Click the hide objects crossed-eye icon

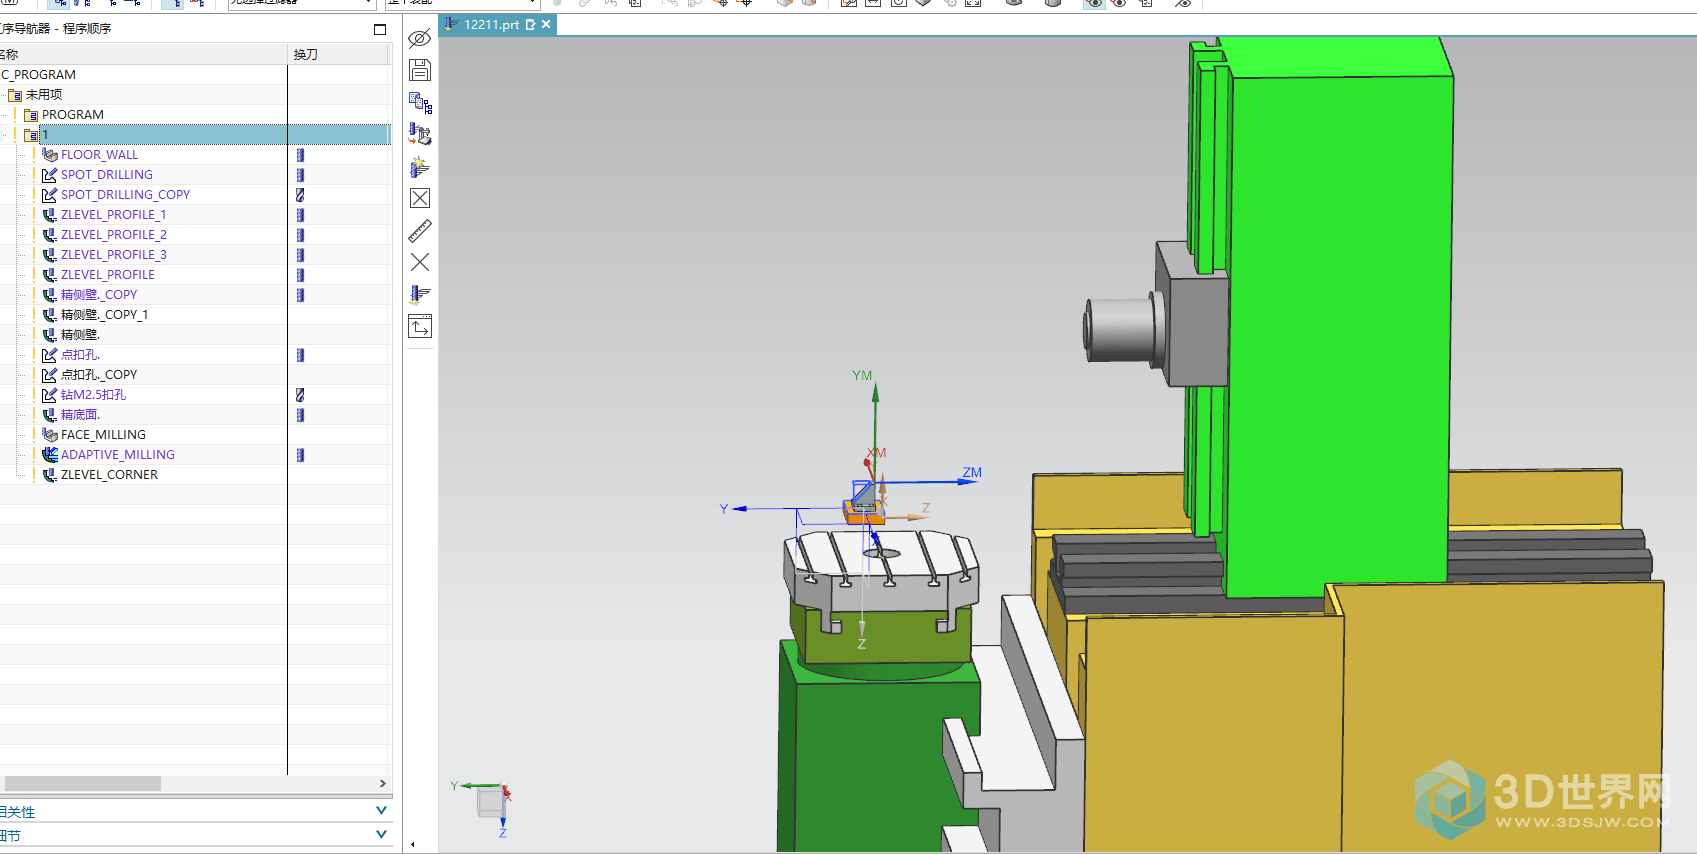[420, 38]
